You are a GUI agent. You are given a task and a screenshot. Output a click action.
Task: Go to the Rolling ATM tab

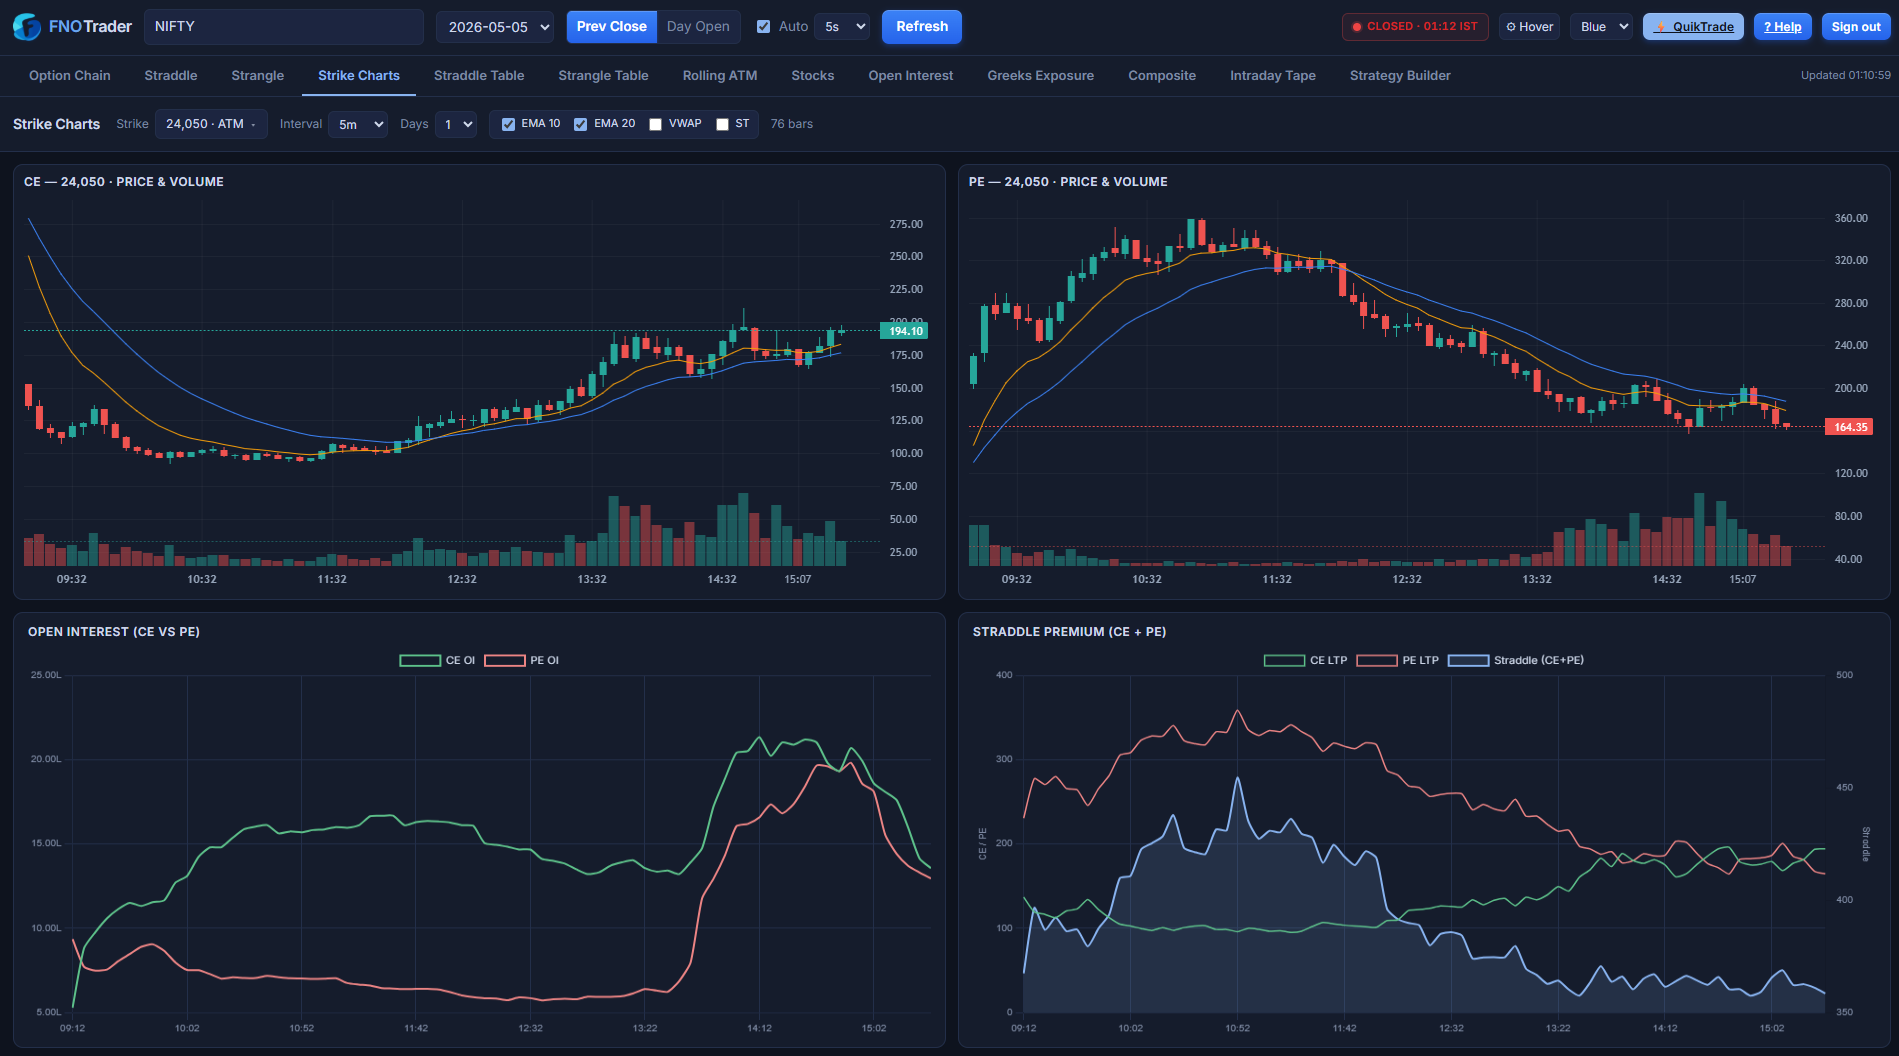(720, 76)
